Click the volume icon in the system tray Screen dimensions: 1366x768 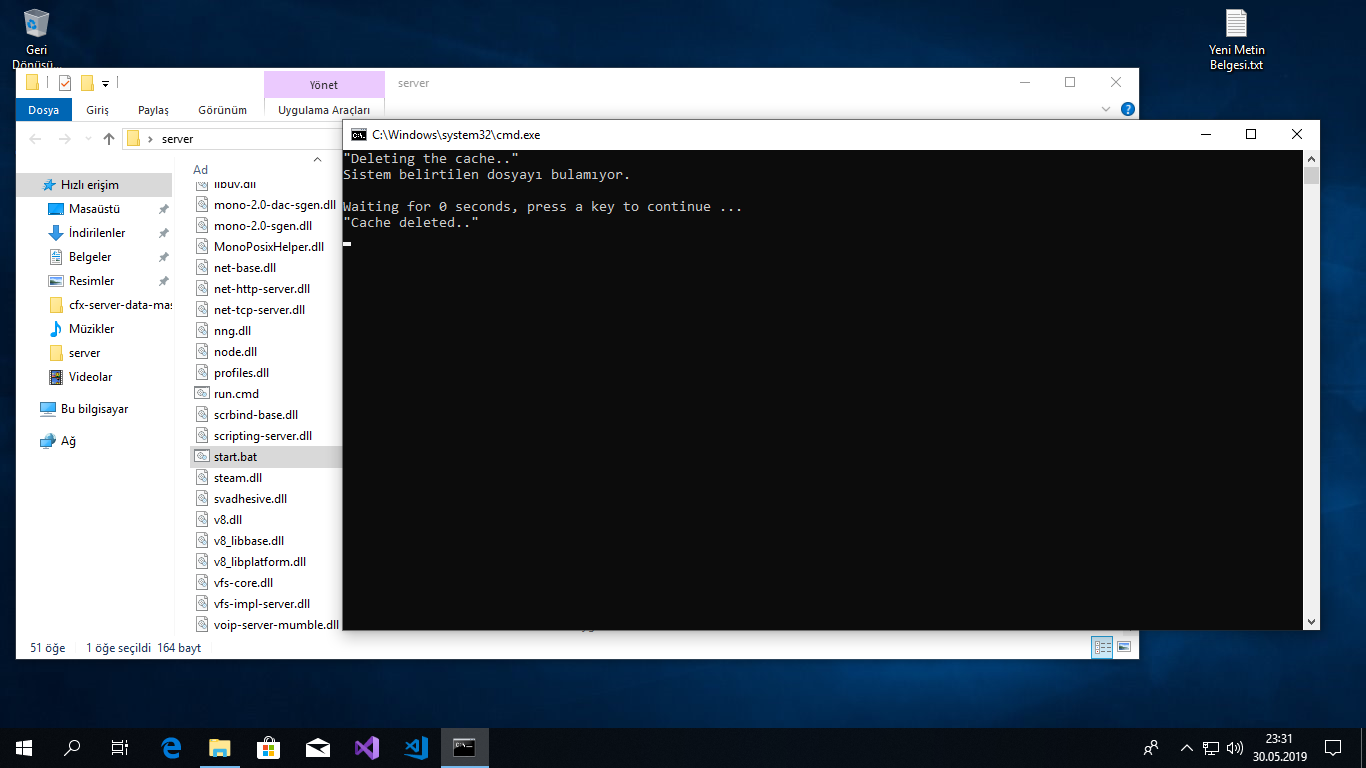[x=1235, y=747]
